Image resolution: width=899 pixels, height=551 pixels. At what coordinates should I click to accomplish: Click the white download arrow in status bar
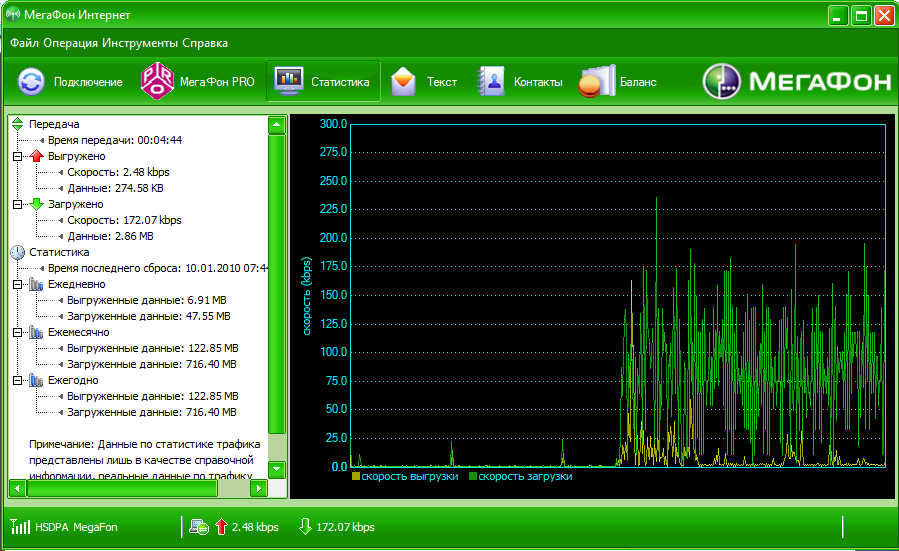tap(306, 526)
